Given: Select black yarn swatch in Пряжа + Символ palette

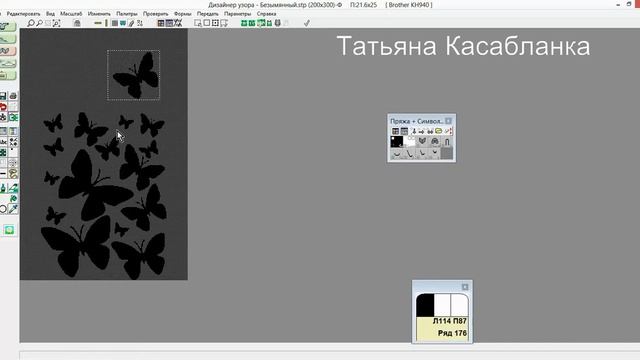Looking at the screenshot, I should (397, 141).
